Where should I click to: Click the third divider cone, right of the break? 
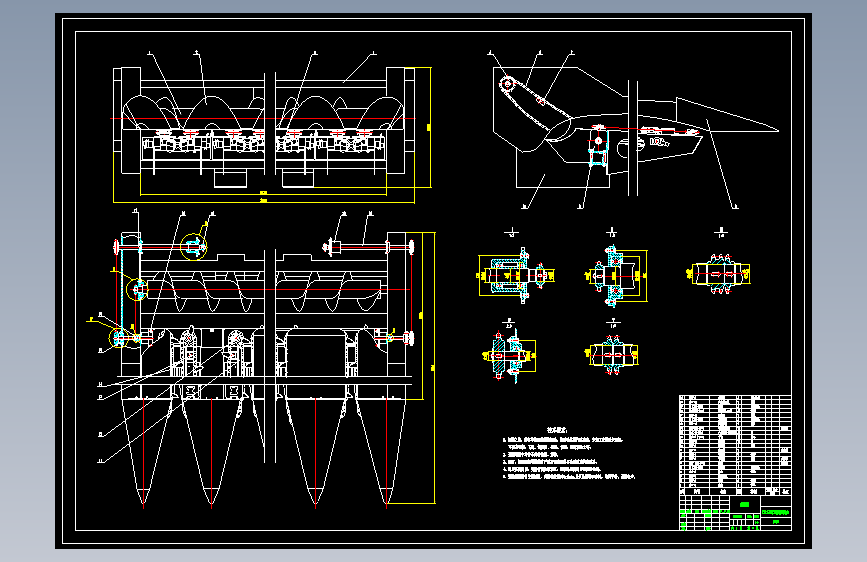tap(316, 451)
